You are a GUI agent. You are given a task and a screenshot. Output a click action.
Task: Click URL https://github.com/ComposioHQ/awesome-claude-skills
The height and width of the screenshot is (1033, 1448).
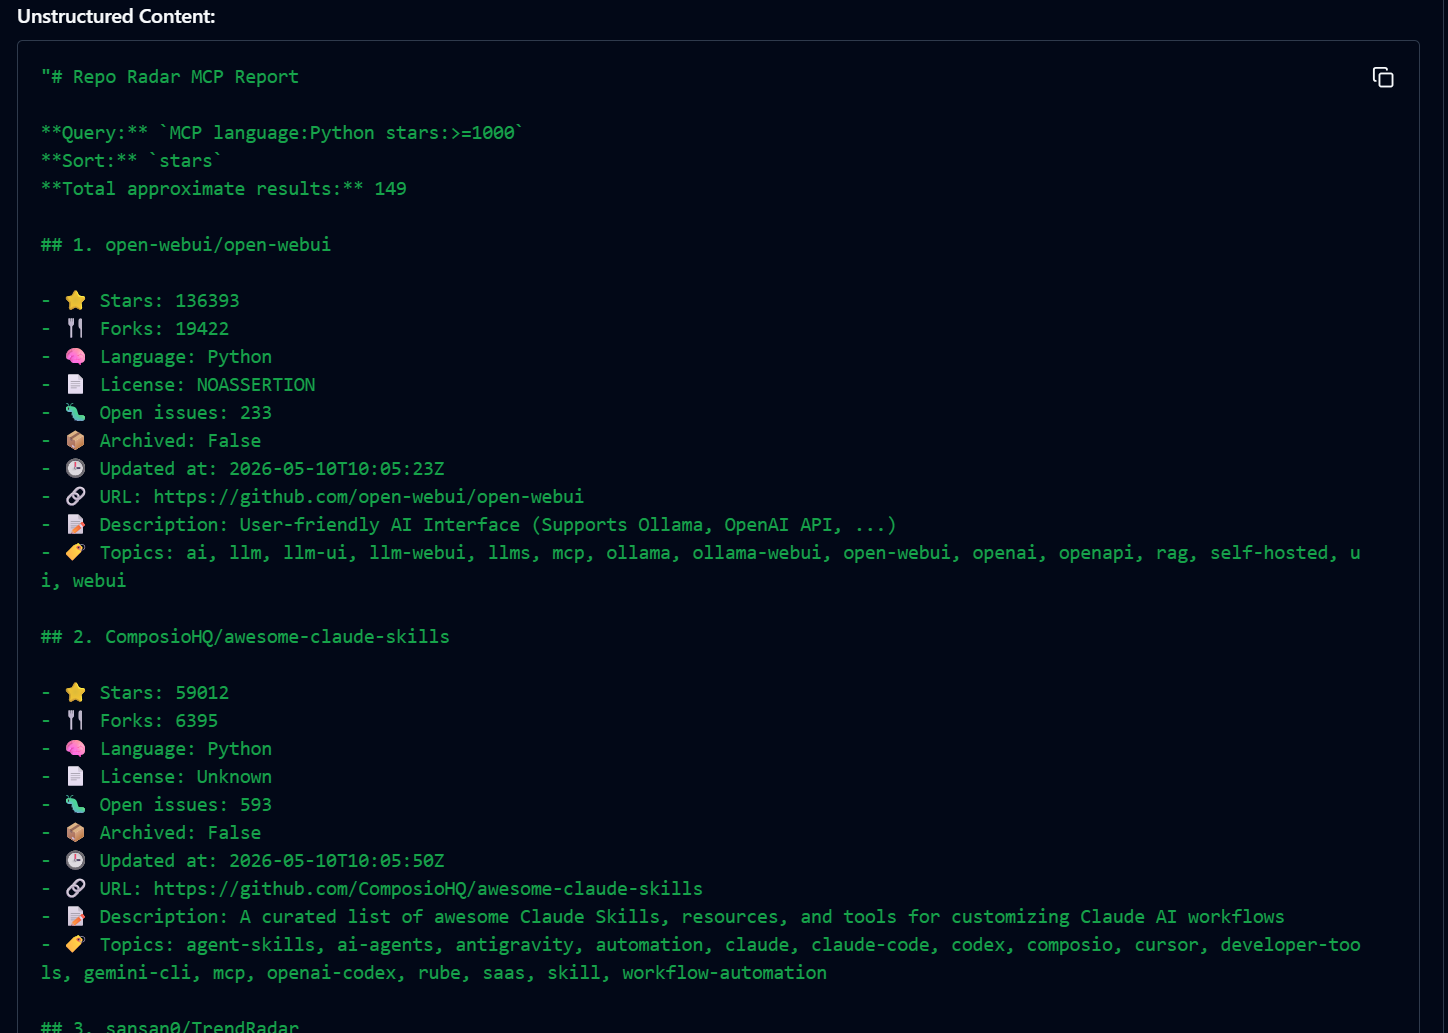pyautogui.click(x=428, y=889)
